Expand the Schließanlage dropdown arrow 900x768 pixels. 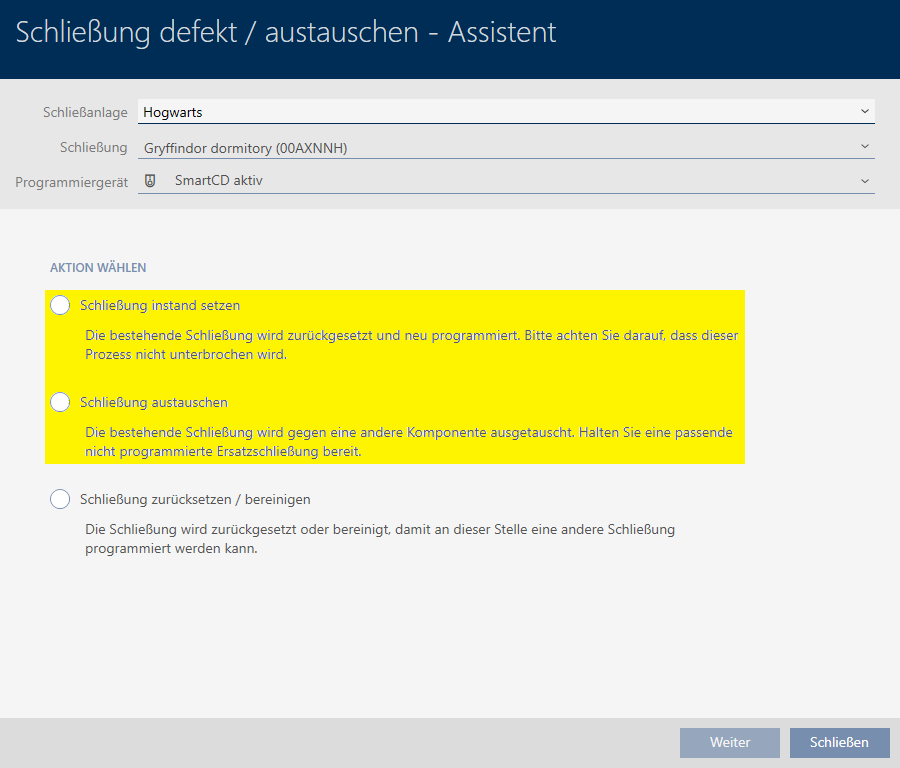(x=864, y=112)
